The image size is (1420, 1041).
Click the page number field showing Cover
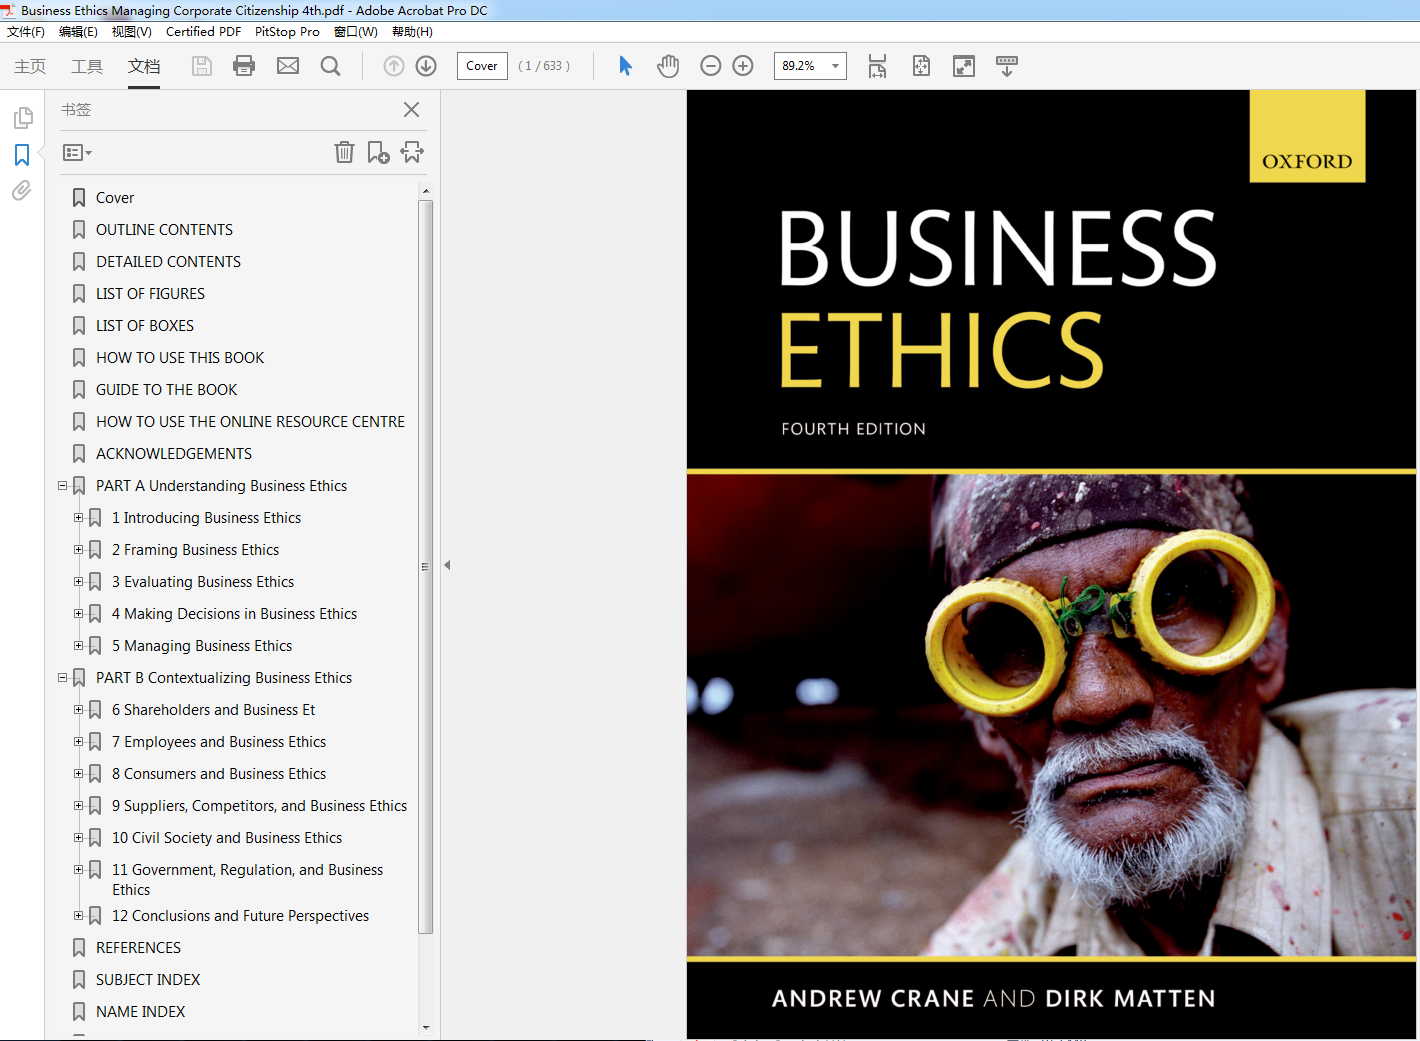(x=482, y=66)
